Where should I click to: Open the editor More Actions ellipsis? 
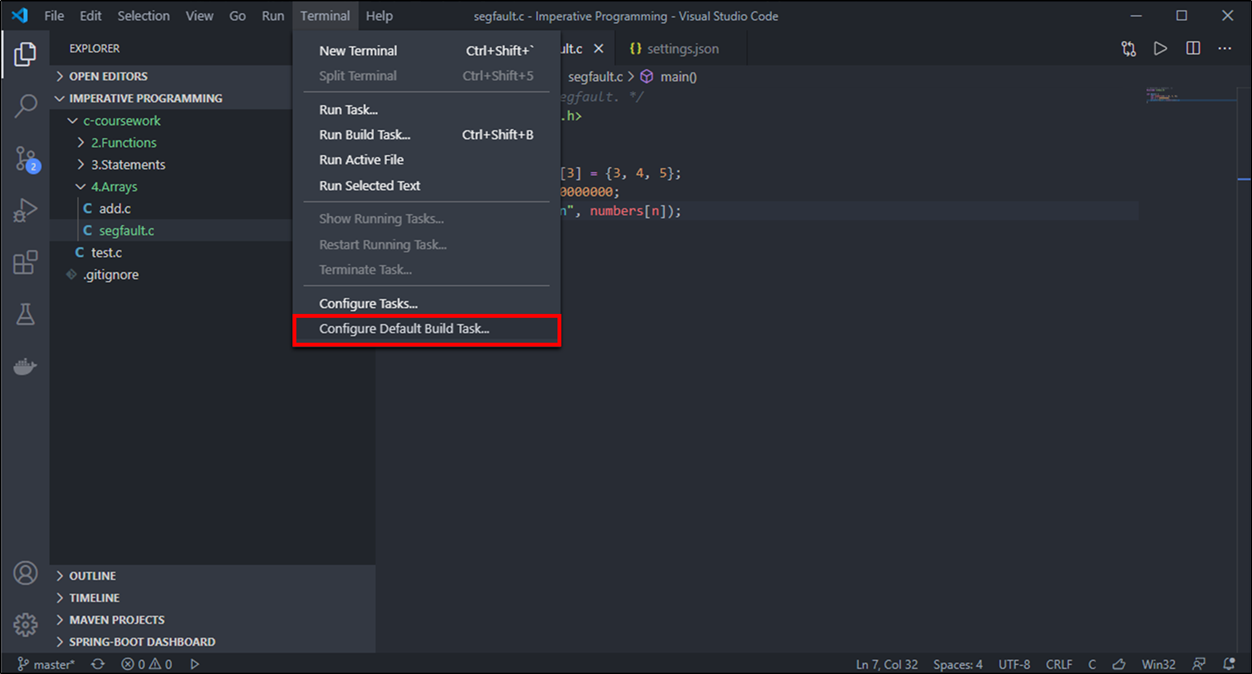[x=1225, y=48]
